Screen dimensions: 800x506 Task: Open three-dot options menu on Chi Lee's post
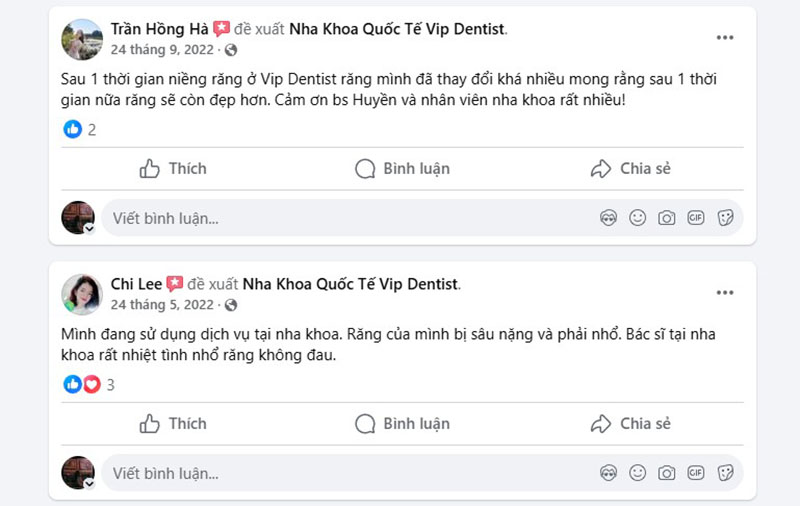click(x=725, y=293)
